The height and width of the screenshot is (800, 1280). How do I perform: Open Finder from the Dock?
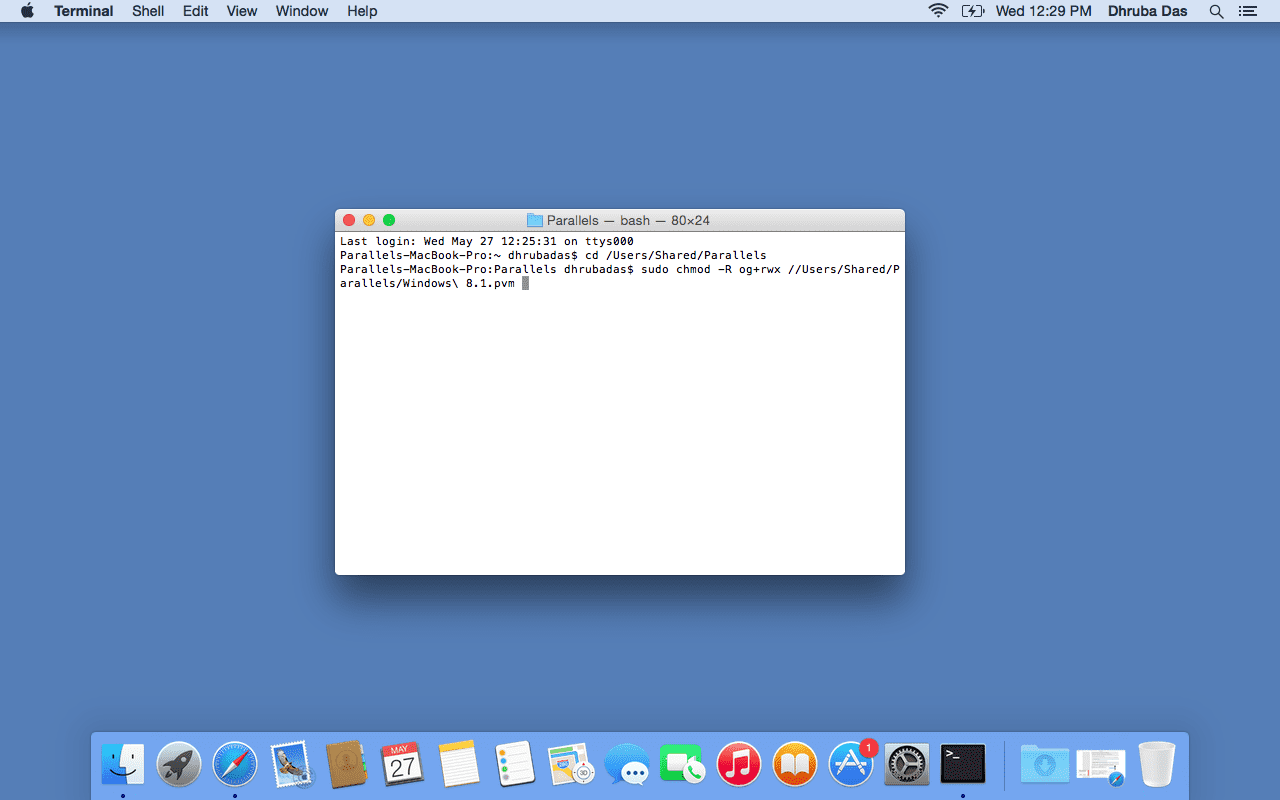[123, 765]
